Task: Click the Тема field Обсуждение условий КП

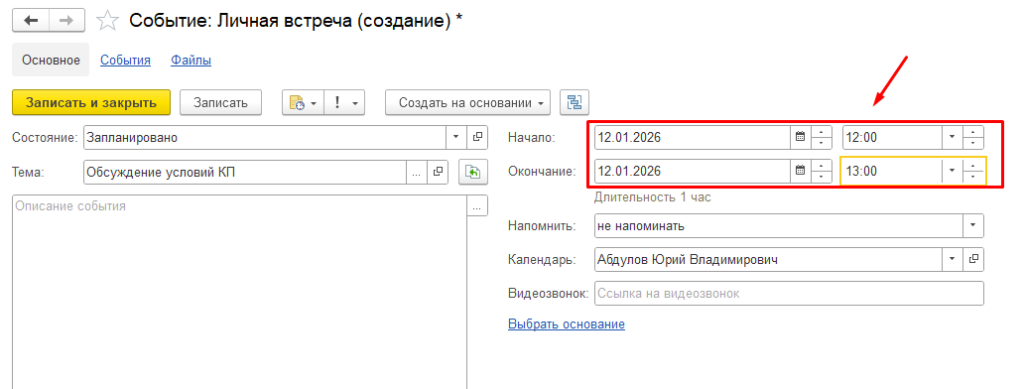Action: coord(244,172)
